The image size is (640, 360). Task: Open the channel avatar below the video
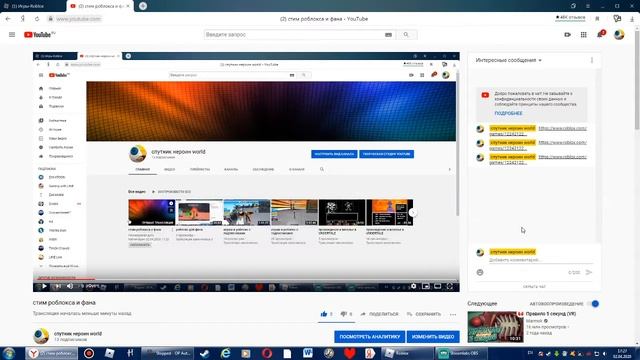pos(41,336)
